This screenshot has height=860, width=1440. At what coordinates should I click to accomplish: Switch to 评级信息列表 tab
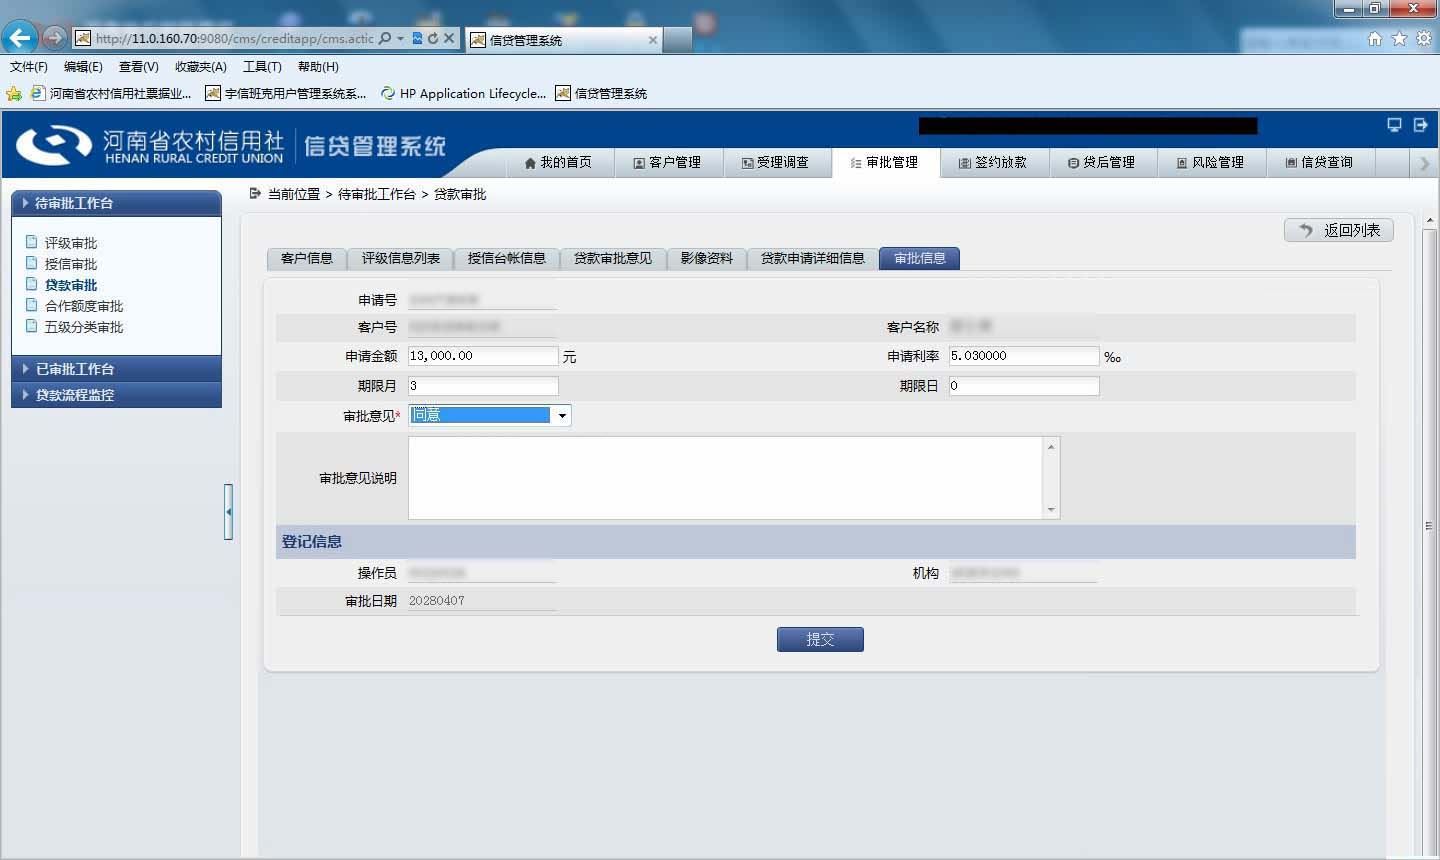click(x=401, y=259)
